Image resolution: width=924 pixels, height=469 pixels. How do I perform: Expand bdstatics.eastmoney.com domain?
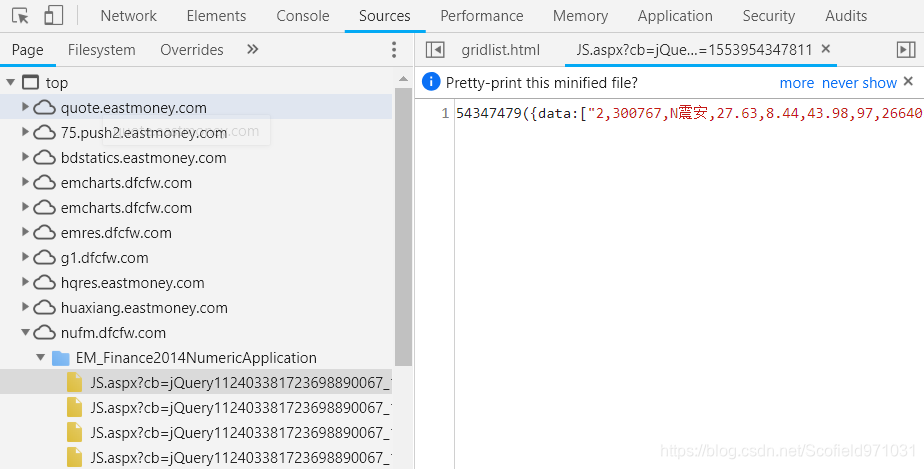(x=25, y=157)
